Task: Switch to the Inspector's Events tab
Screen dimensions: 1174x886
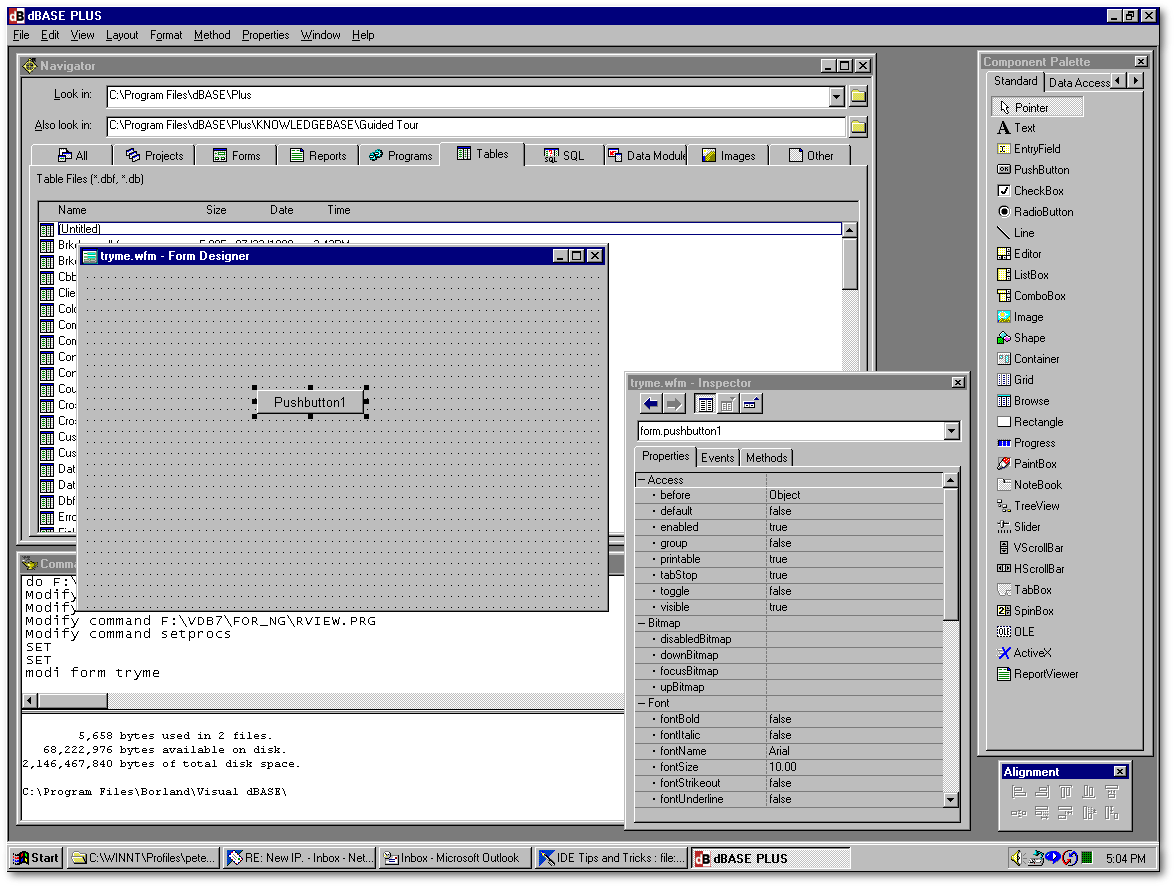Action: click(x=717, y=457)
